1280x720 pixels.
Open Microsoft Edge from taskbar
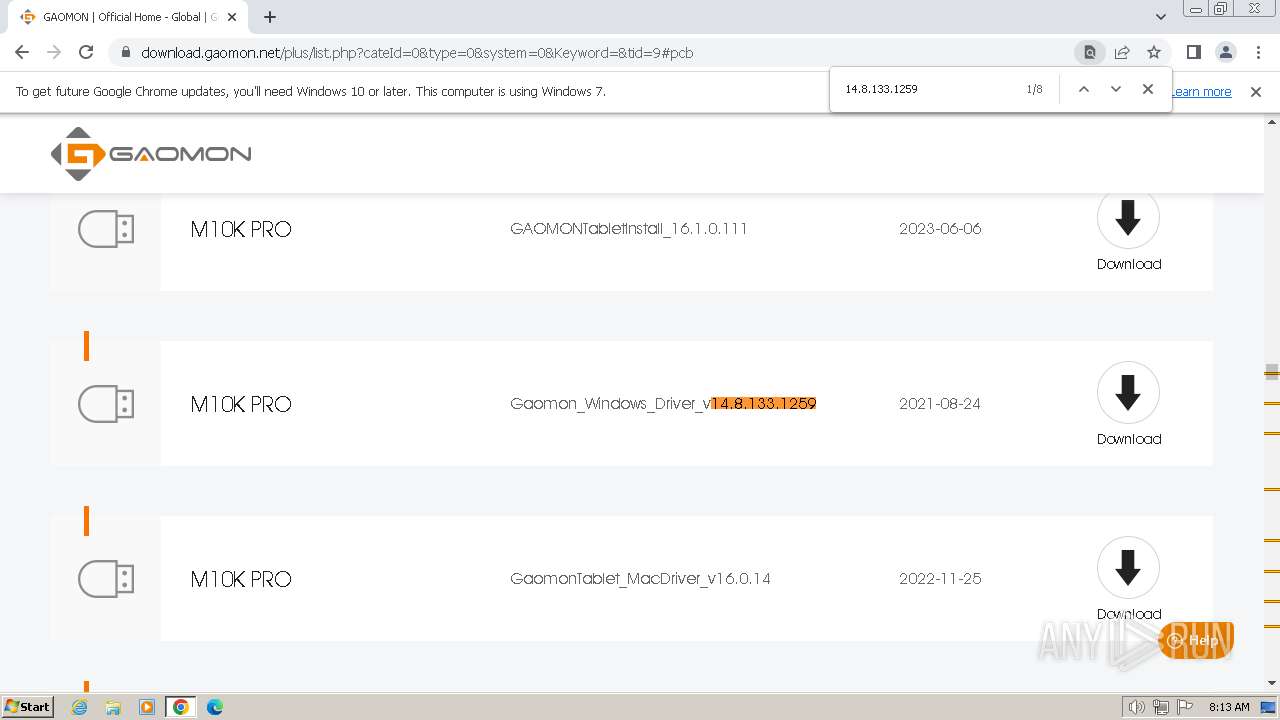[215, 707]
